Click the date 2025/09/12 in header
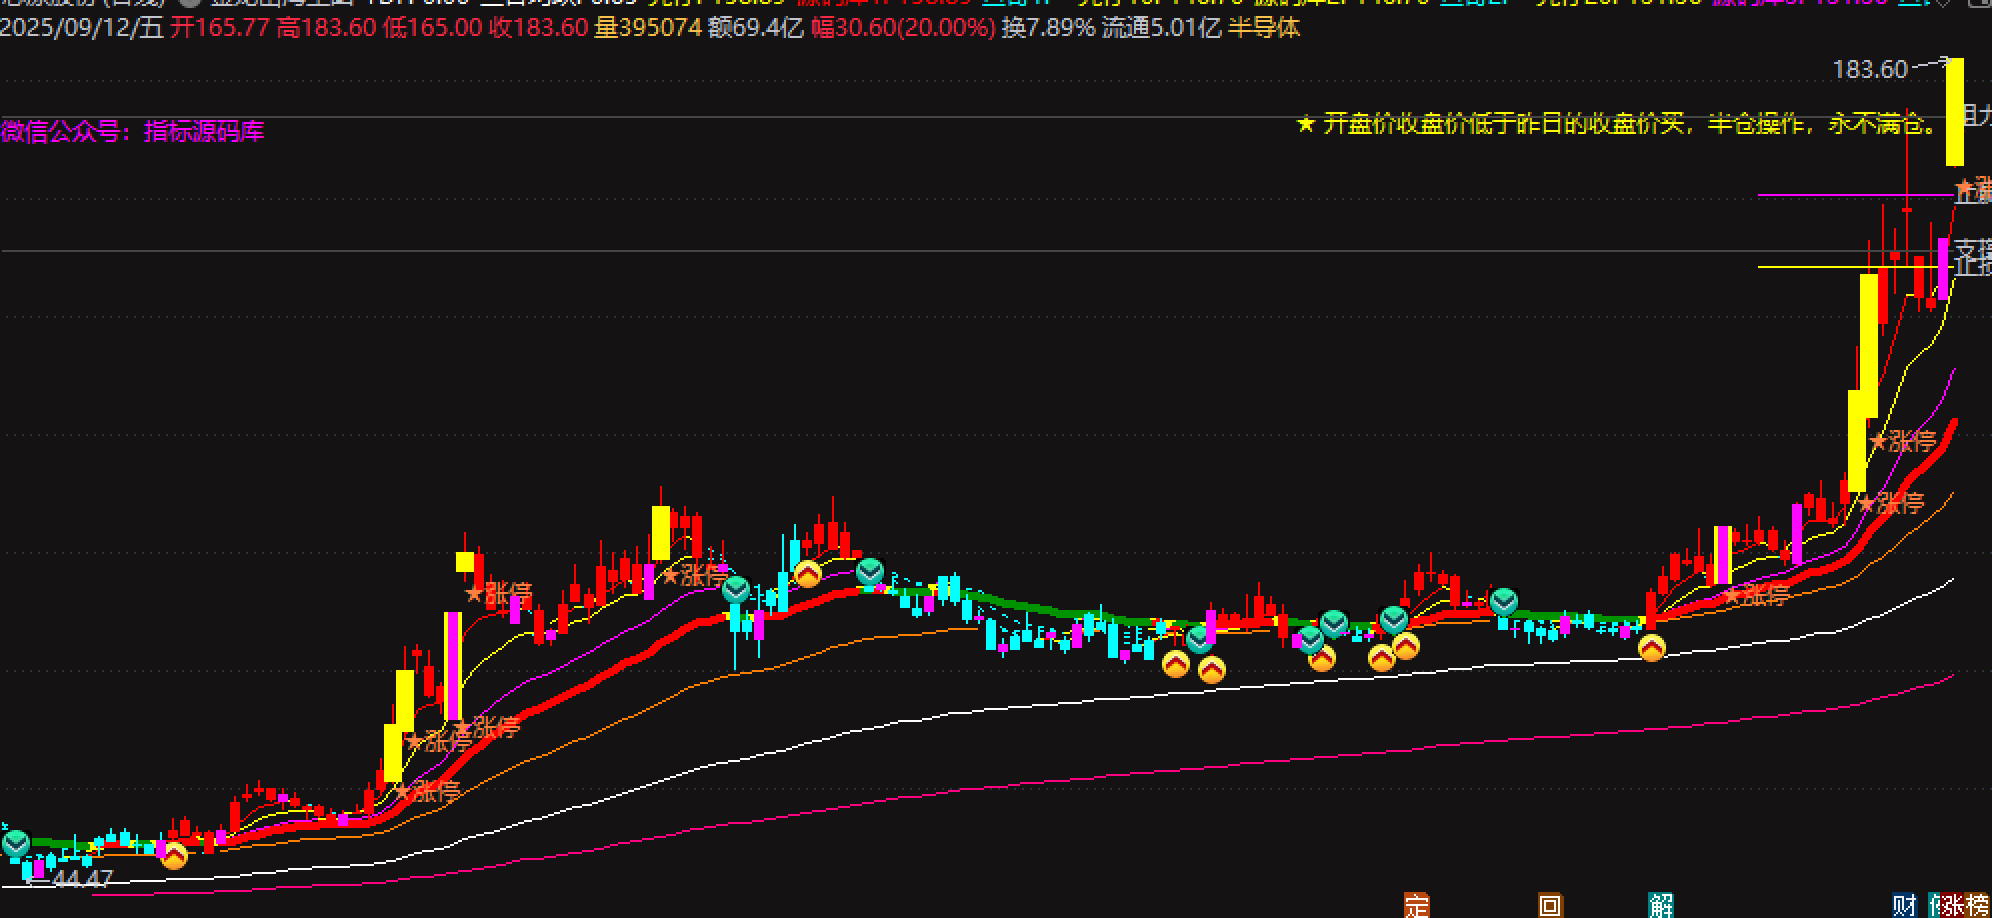 pyautogui.click(x=82, y=28)
